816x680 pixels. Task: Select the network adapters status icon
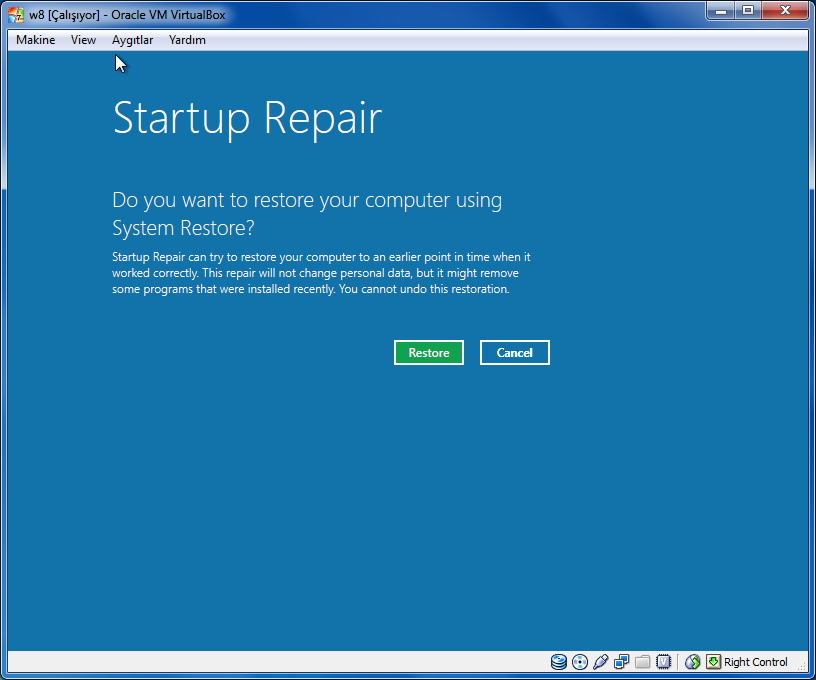[622, 662]
